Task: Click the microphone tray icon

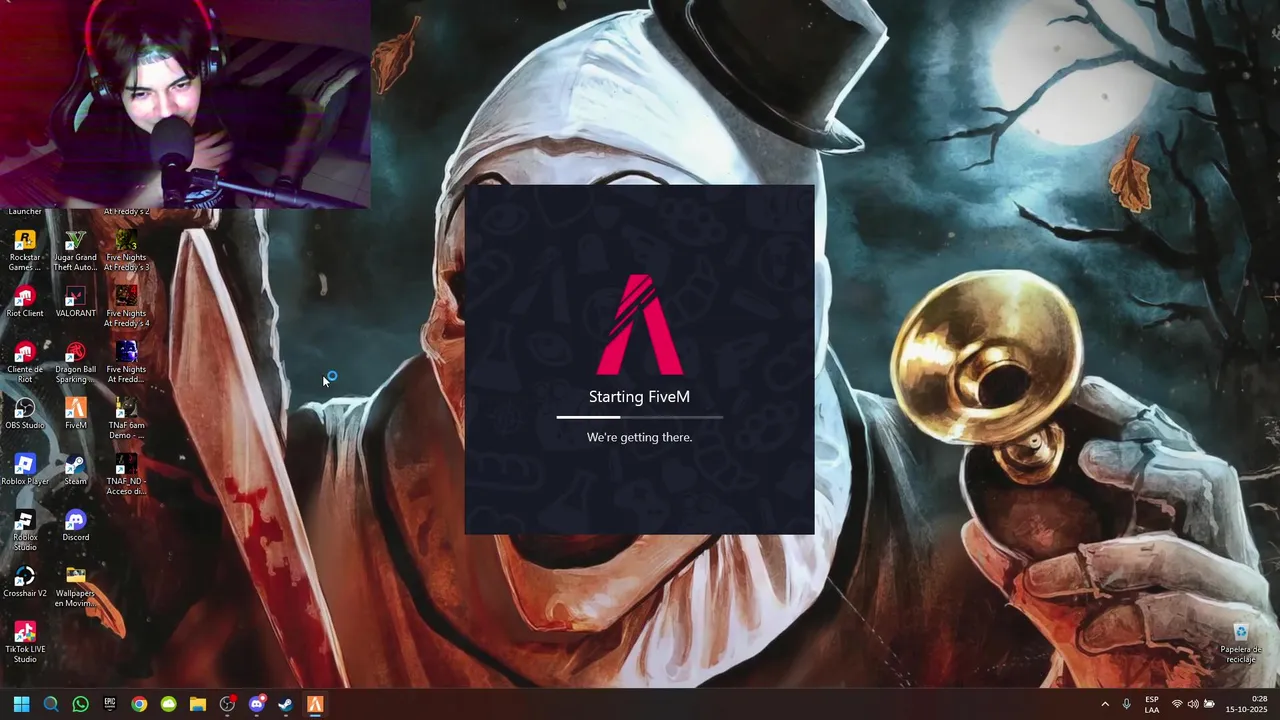Action: point(1127,704)
